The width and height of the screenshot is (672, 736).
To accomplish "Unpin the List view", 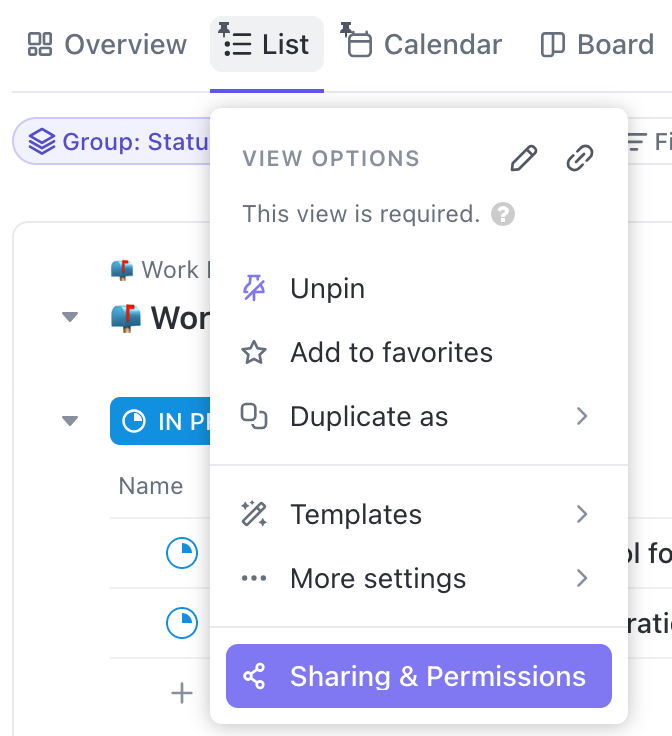I will coord(327,289).
